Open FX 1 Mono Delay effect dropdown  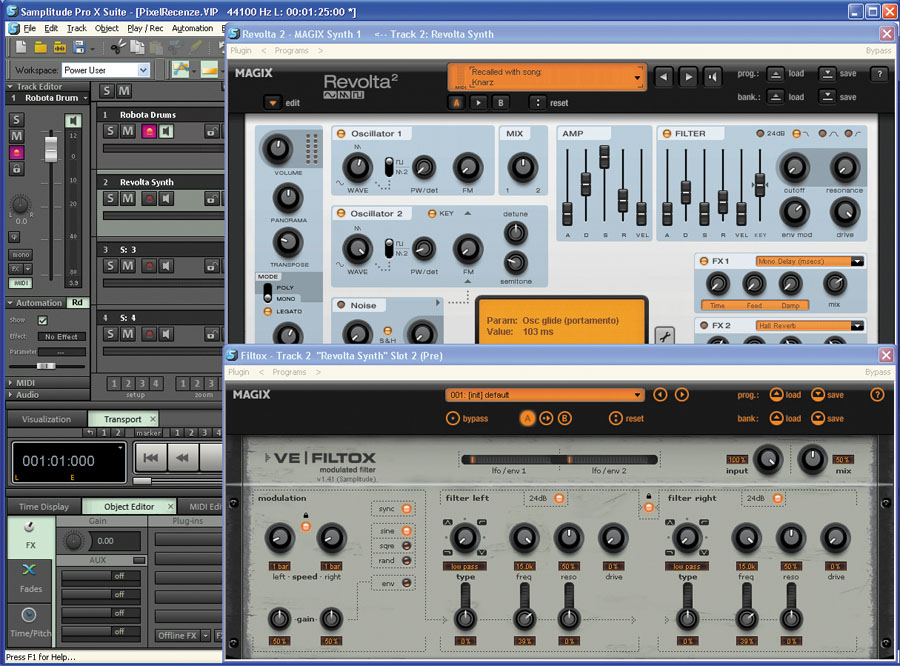click(x=809, y=261)
